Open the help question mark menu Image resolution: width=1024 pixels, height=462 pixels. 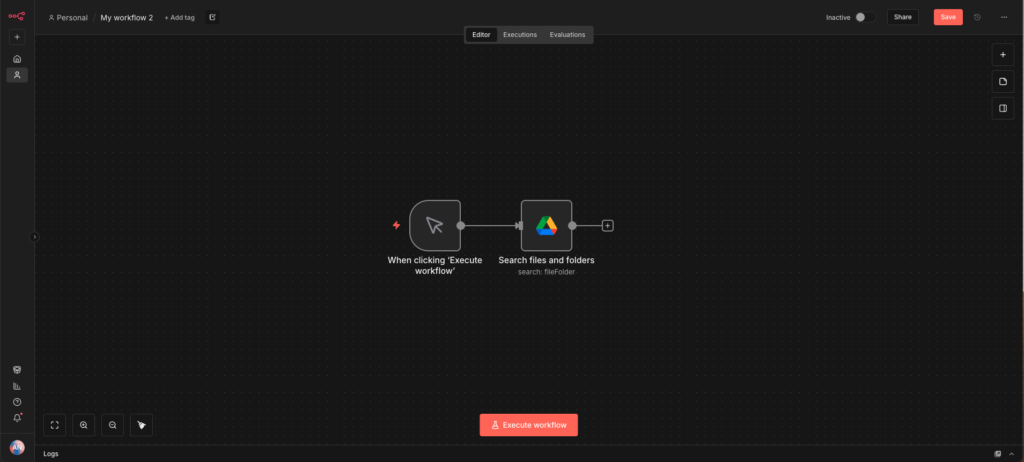pos(17,402)
